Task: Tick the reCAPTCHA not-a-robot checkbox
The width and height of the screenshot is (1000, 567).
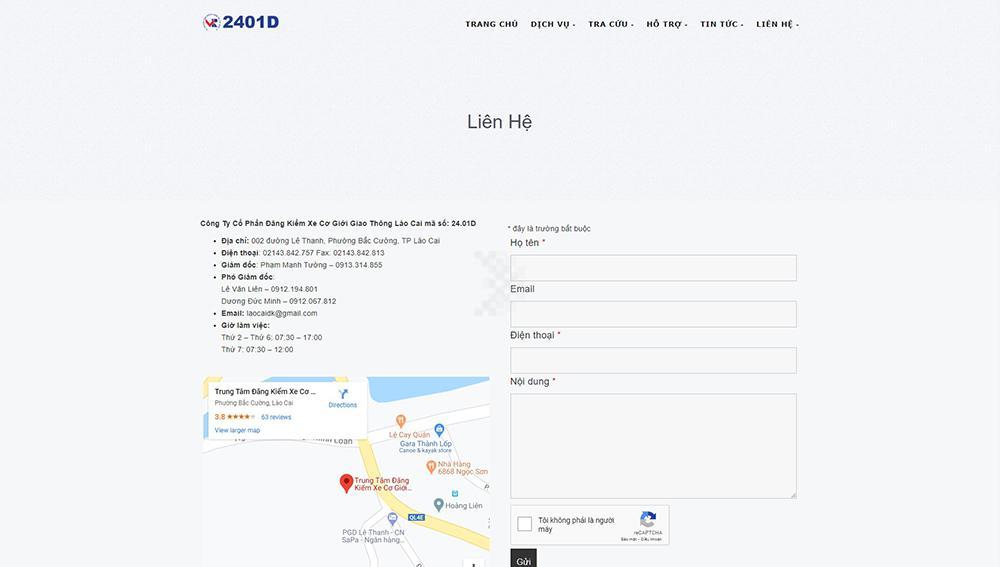Action: point(524,524)
